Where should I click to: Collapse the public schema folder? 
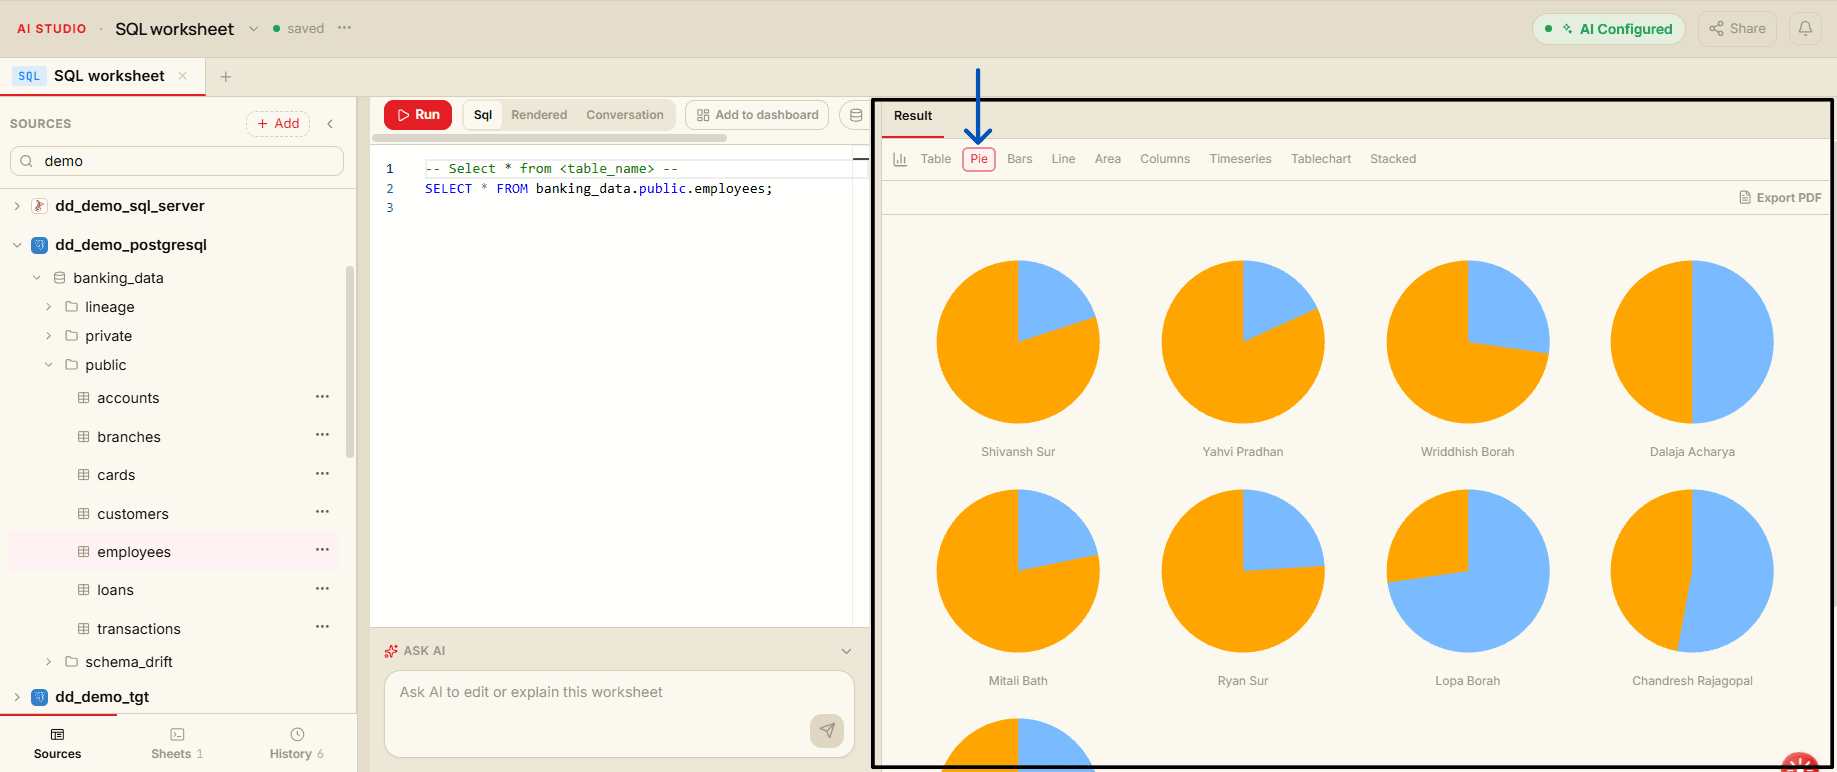[48, 365]
